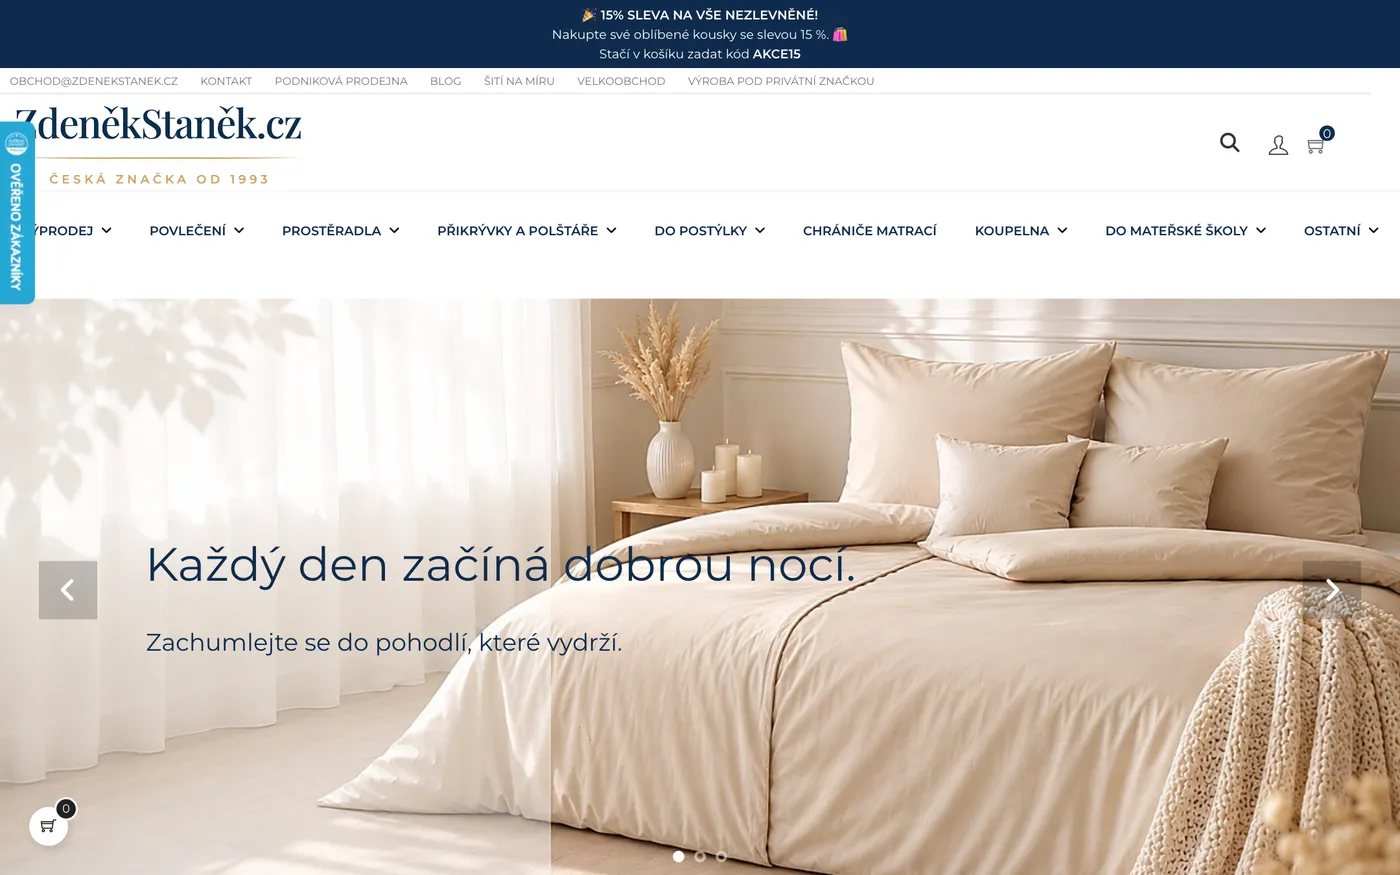Go to previous slide with left arrow

(68, 590)
